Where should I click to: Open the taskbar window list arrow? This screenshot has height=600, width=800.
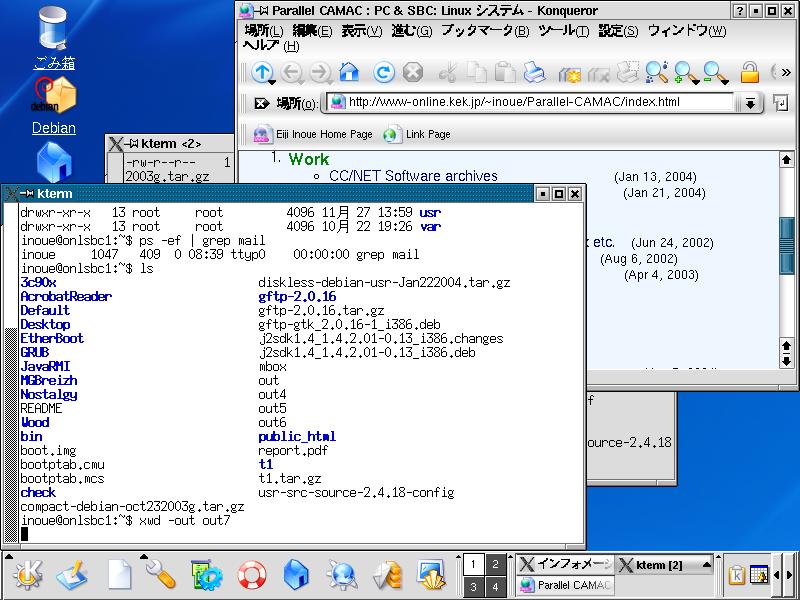pos(707,565)
